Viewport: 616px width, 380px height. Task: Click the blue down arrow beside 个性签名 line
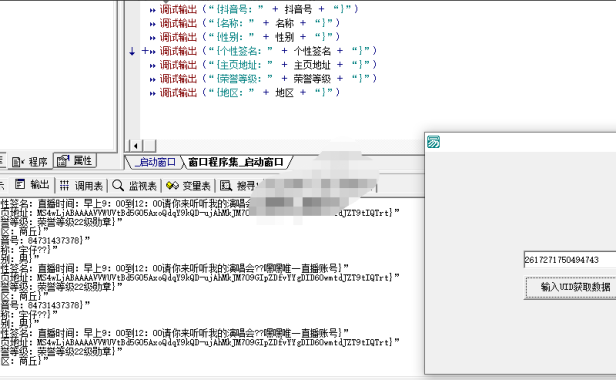click(132, 51)
